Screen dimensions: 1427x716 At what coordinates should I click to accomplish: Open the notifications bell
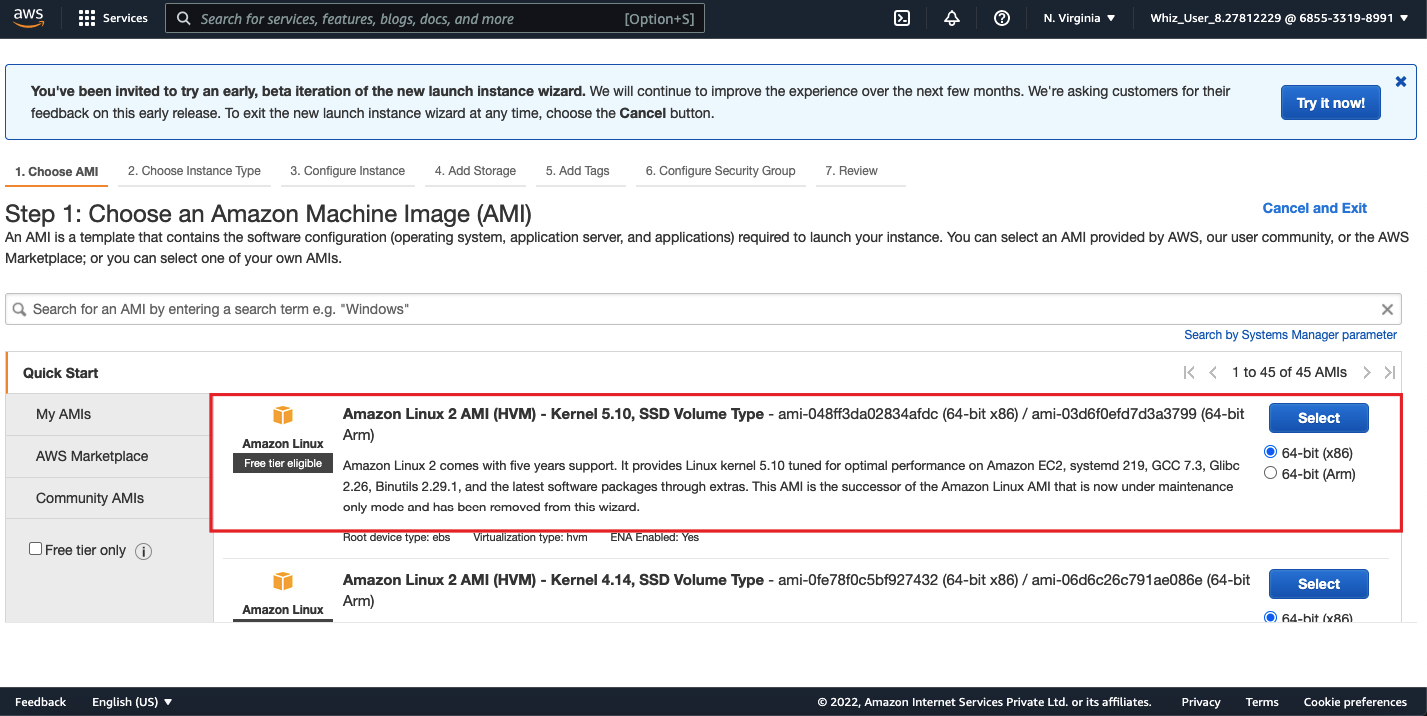[x=952, y=18]
